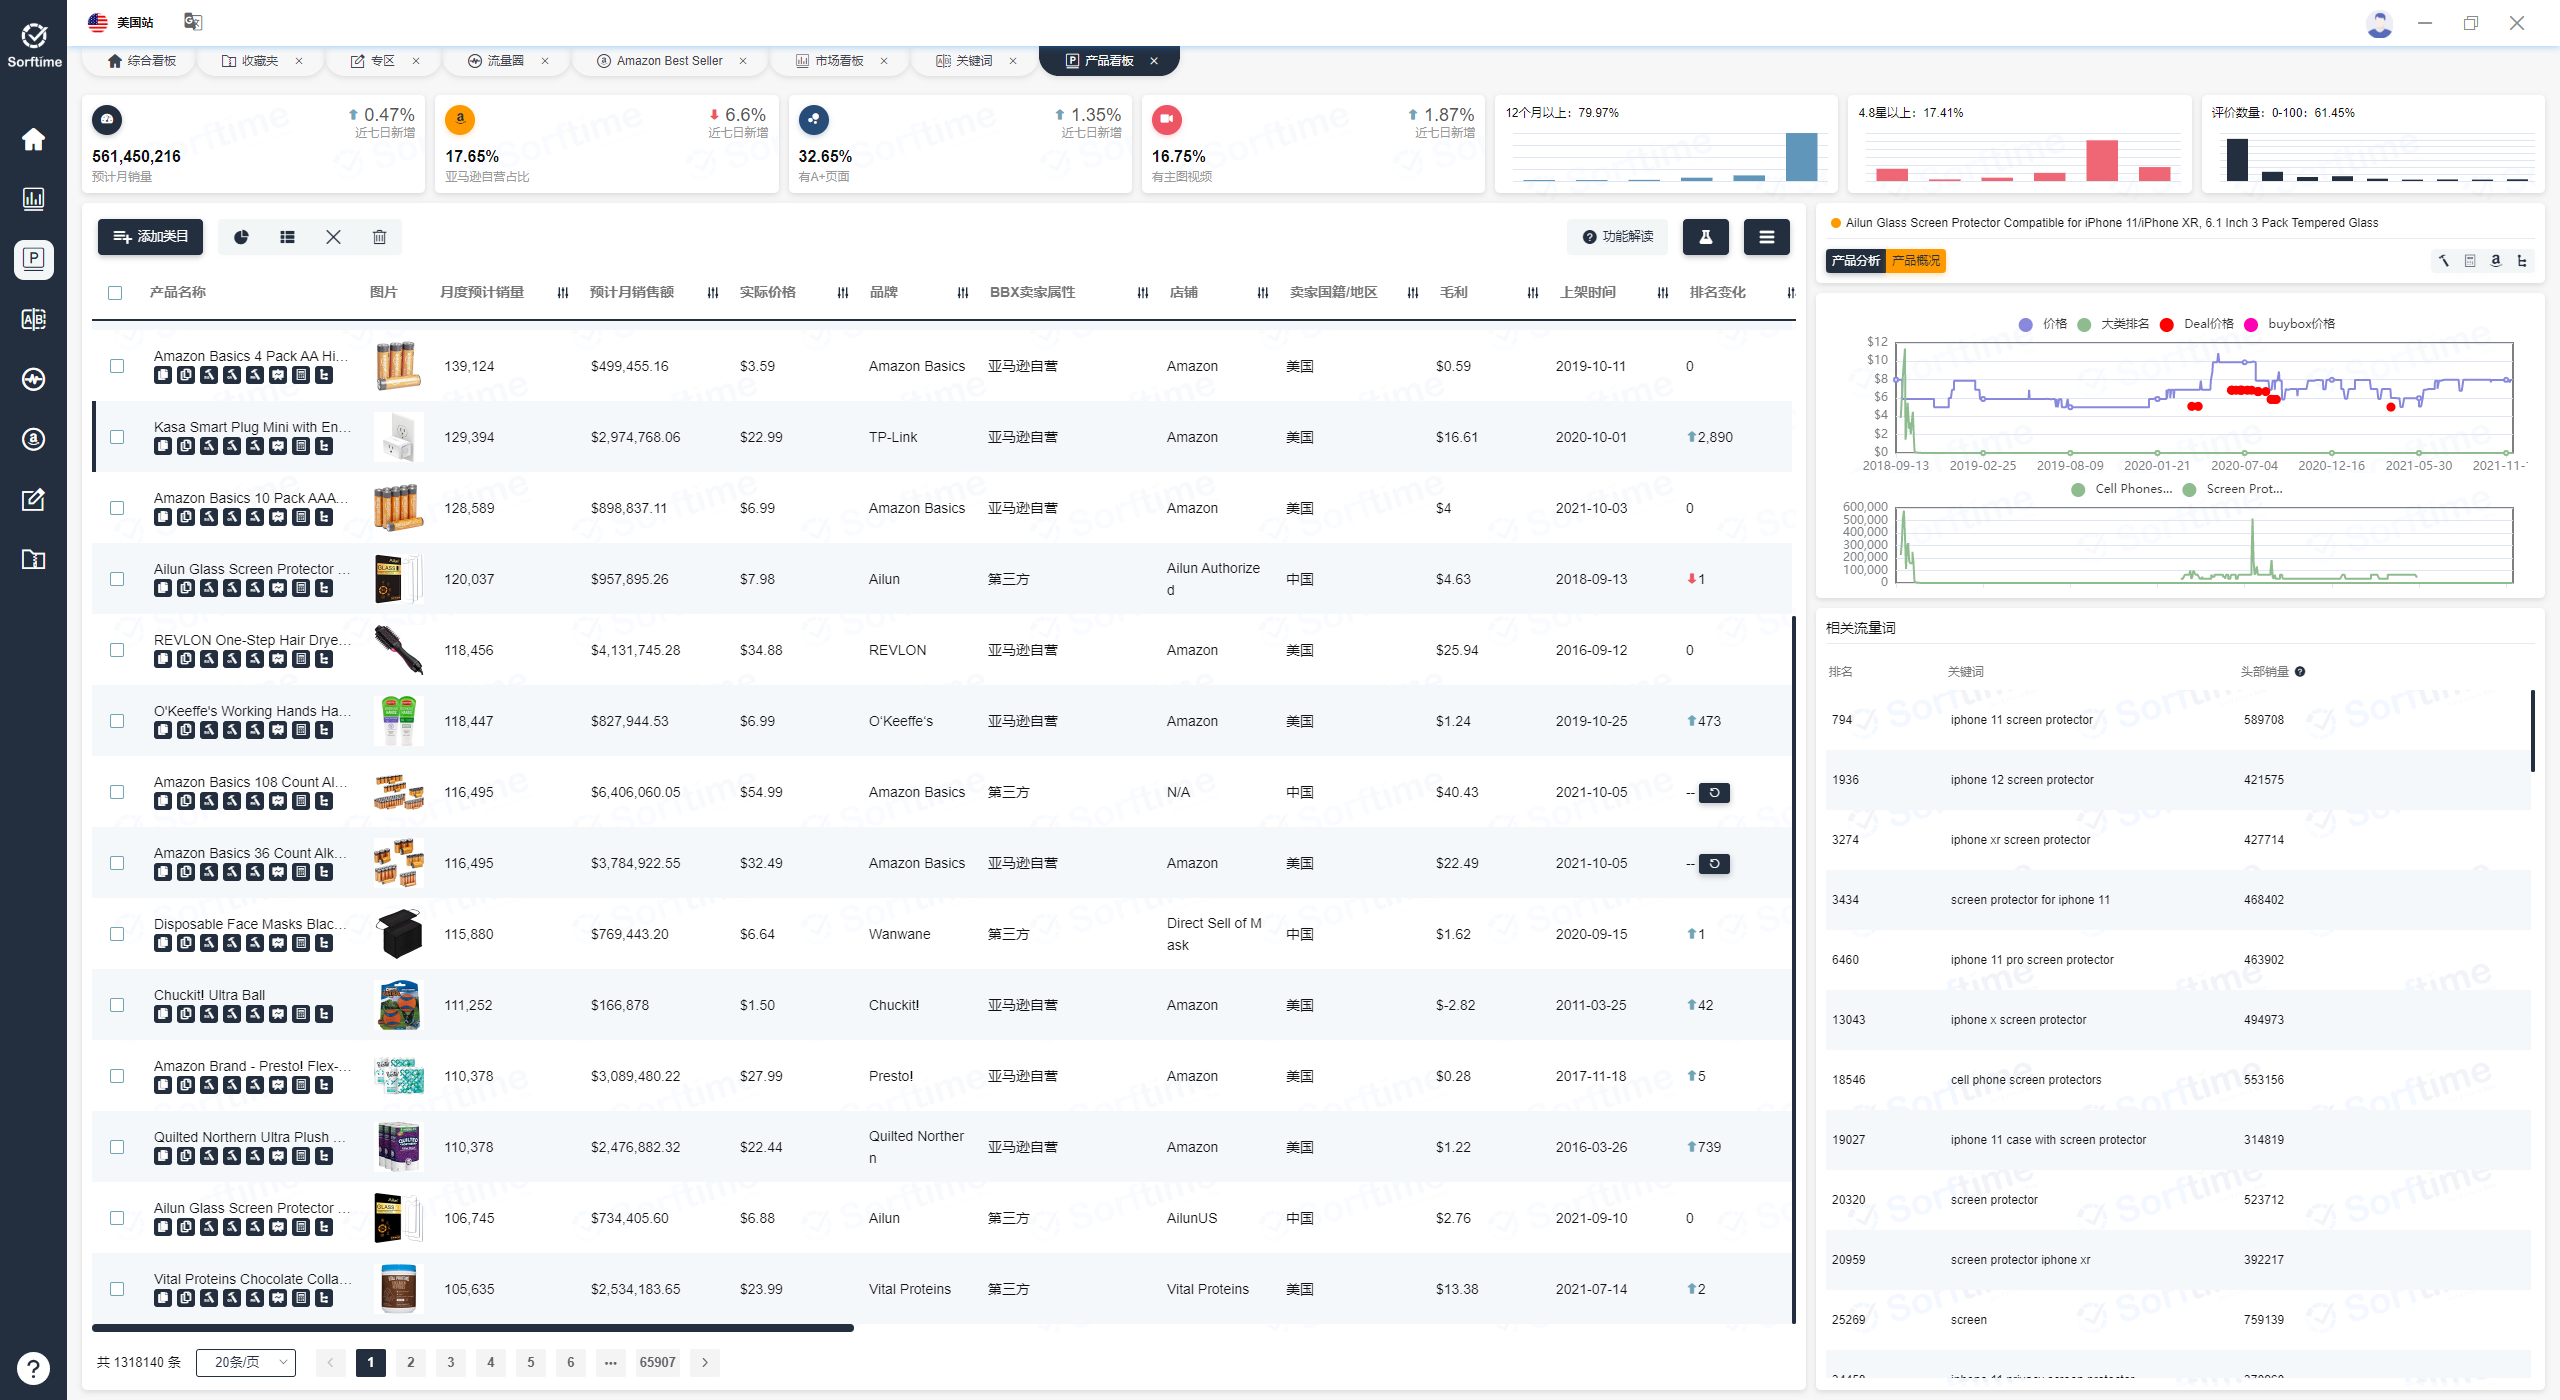The height and width of the screenshot is (1400, 2560).
Task: Click the Amazon 'a' icon in product panel
Action: coord(2496,261)
